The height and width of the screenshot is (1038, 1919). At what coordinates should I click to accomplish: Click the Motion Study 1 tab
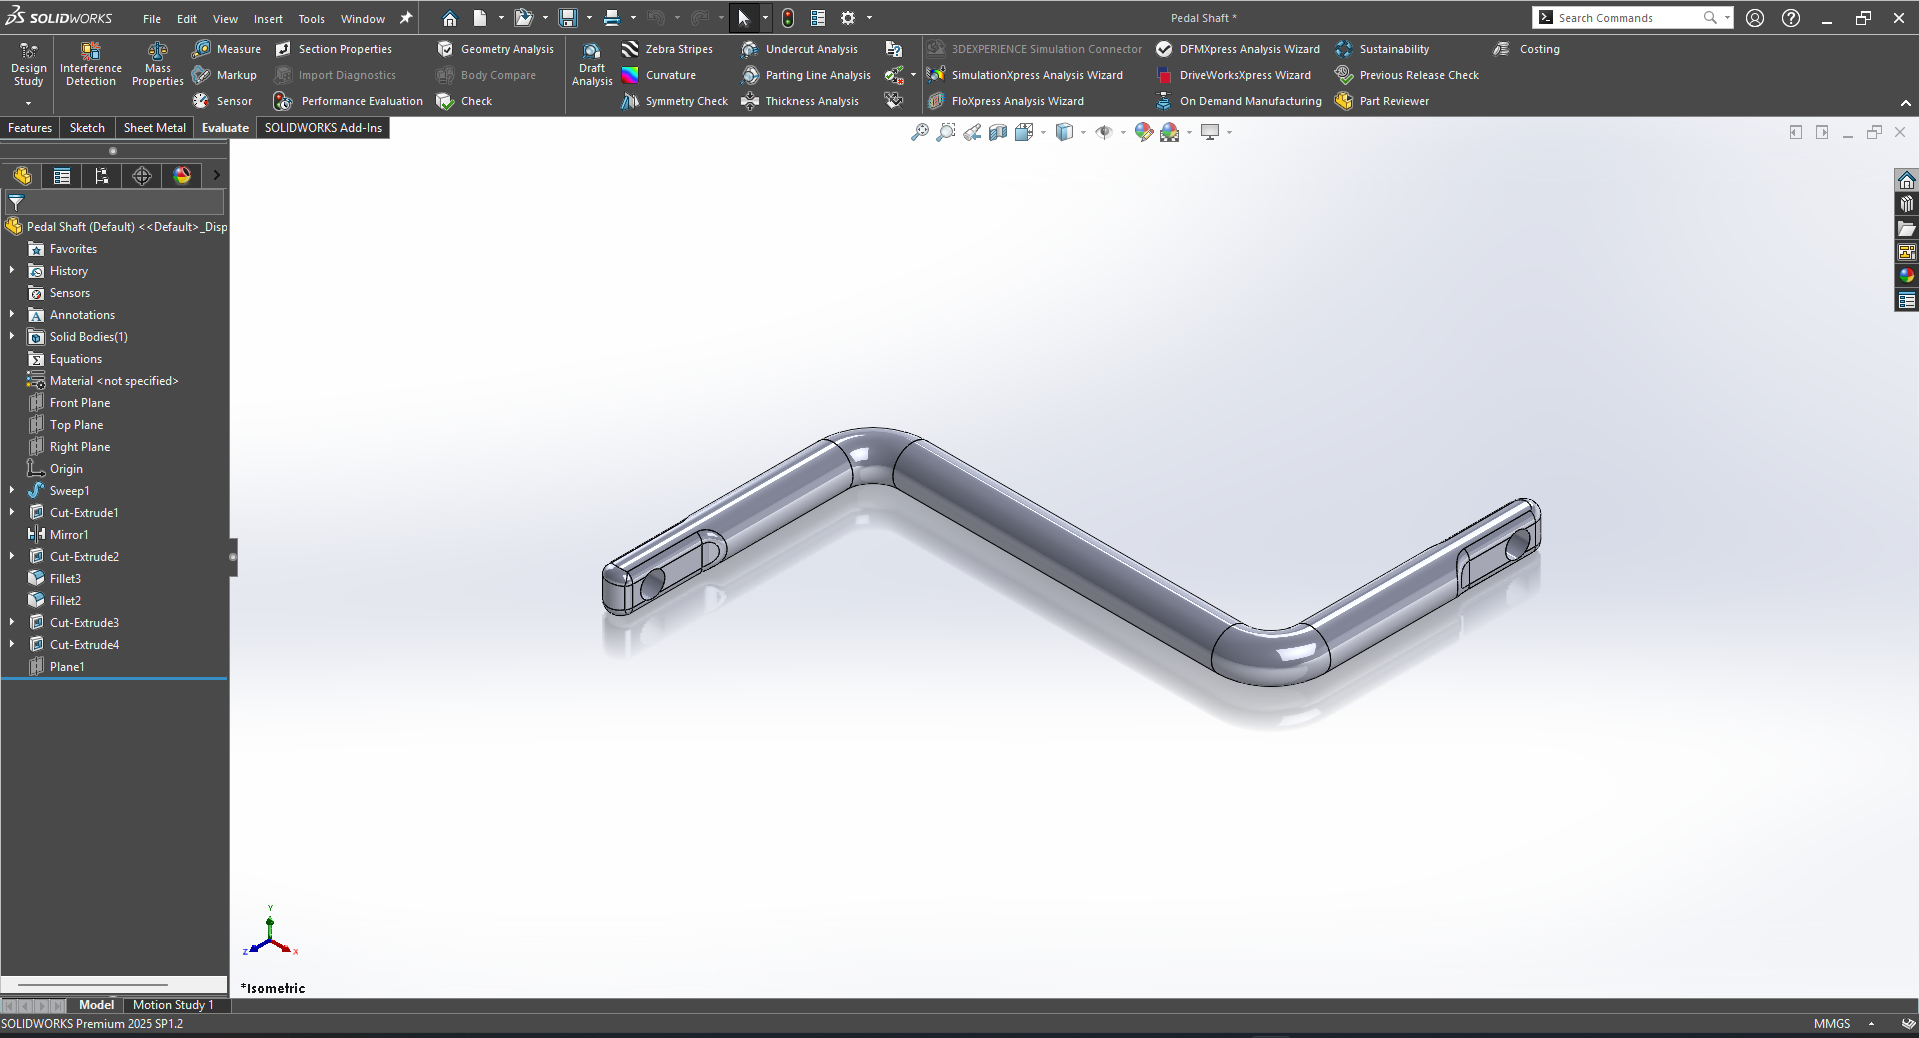click(173, 1005)
